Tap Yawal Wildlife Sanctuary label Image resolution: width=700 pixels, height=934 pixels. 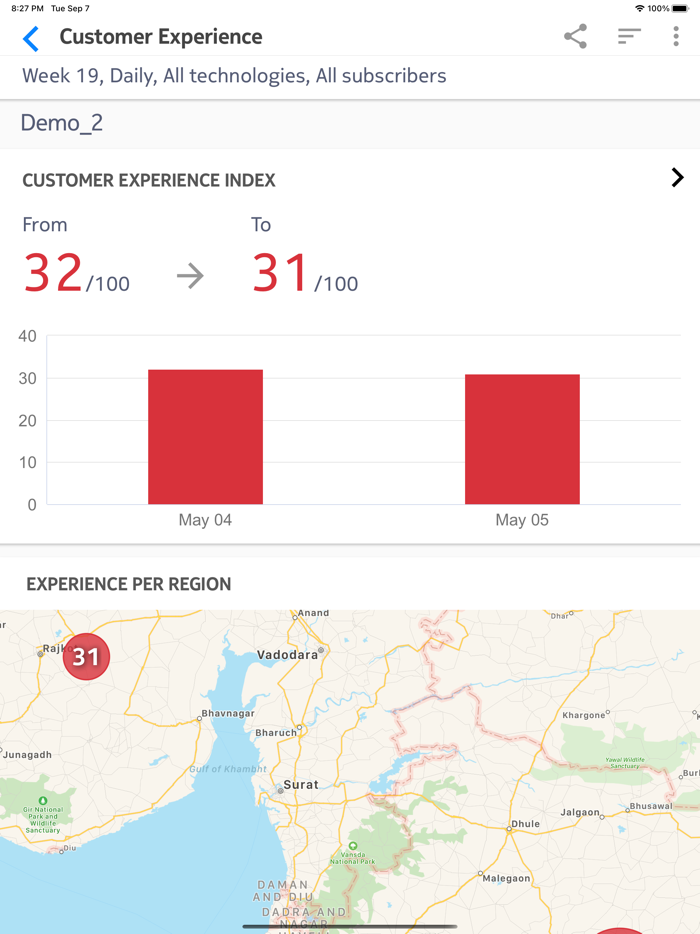pyautogui.click(x=625, y=762)
